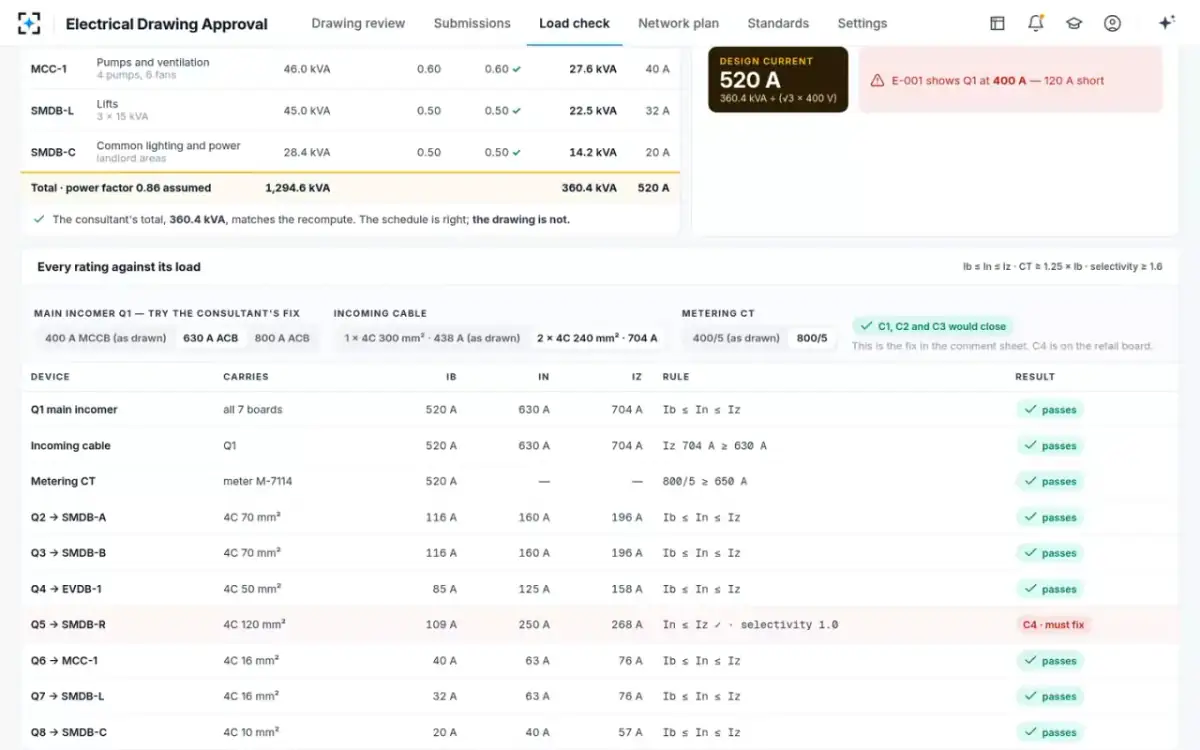Click the MCC-1 board row label
The height and width of the screenshot is (750, 1200).
[49, 69]
